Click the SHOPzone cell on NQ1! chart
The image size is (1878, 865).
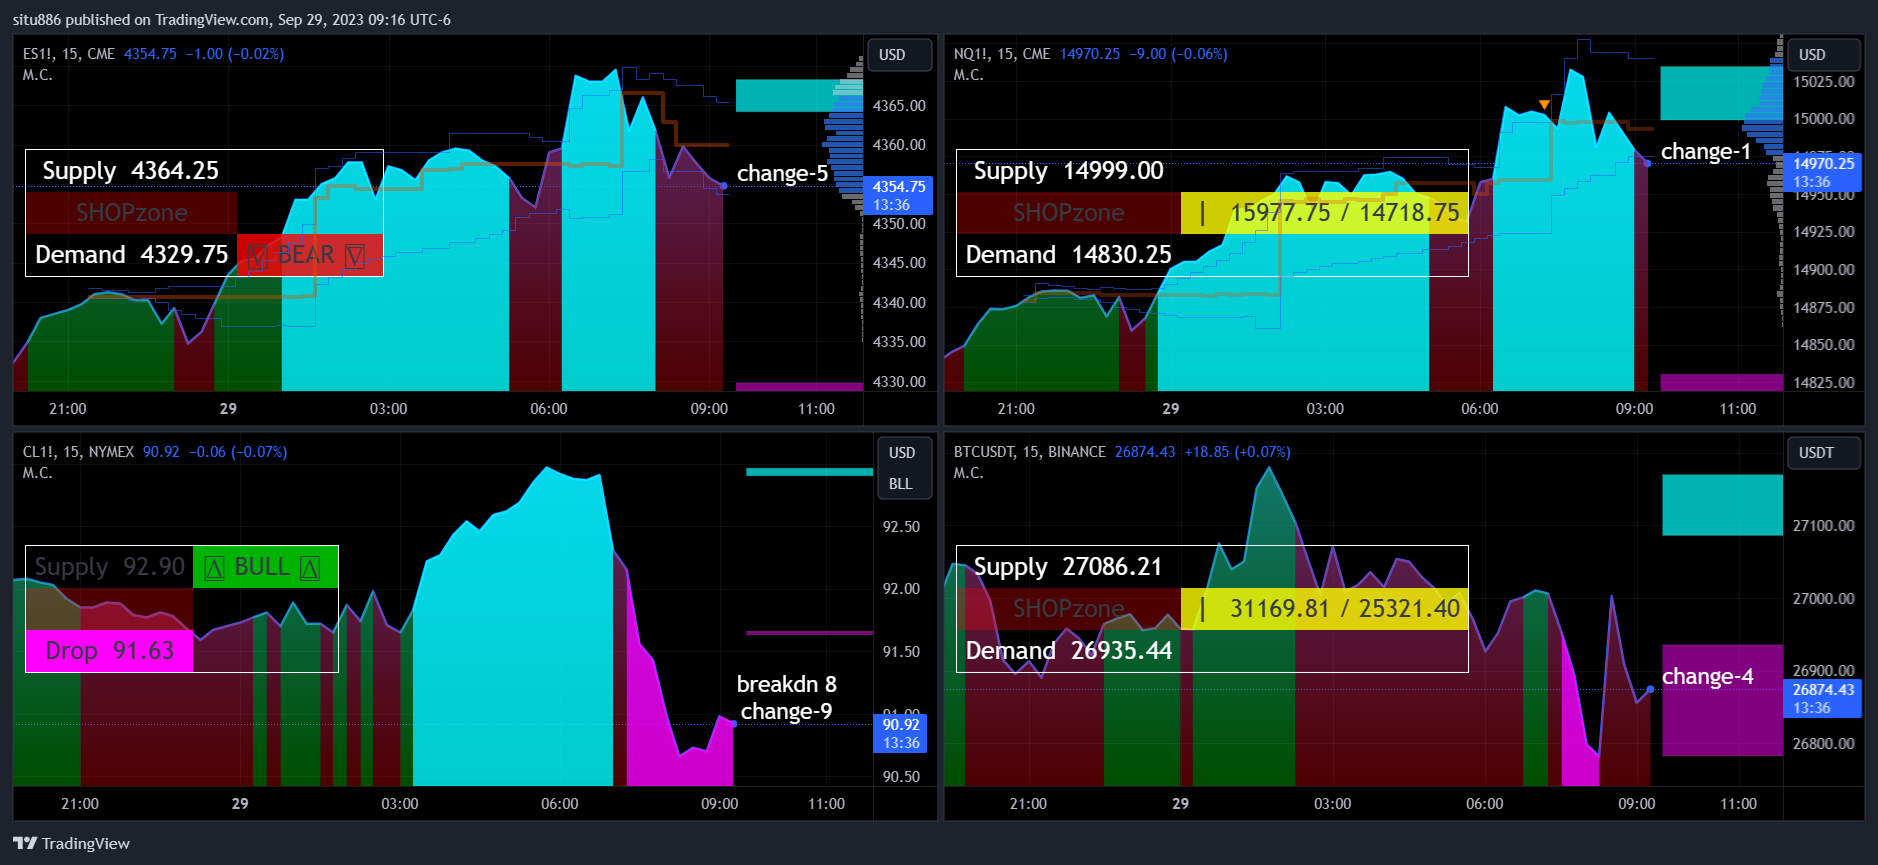1068,213
